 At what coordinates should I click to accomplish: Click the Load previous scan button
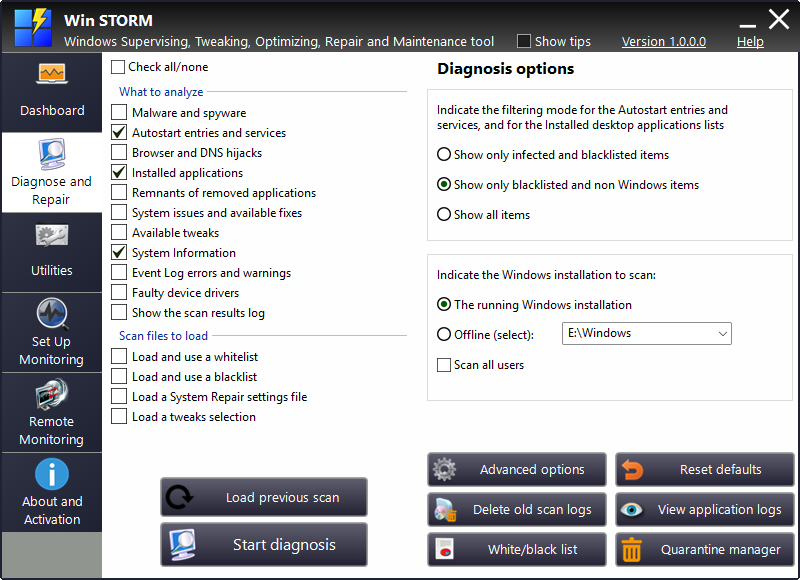[264, 497]
